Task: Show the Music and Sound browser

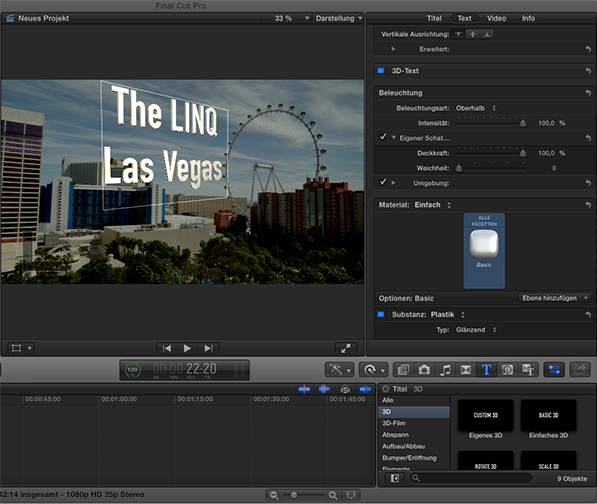Action: (x=445, y=370)
